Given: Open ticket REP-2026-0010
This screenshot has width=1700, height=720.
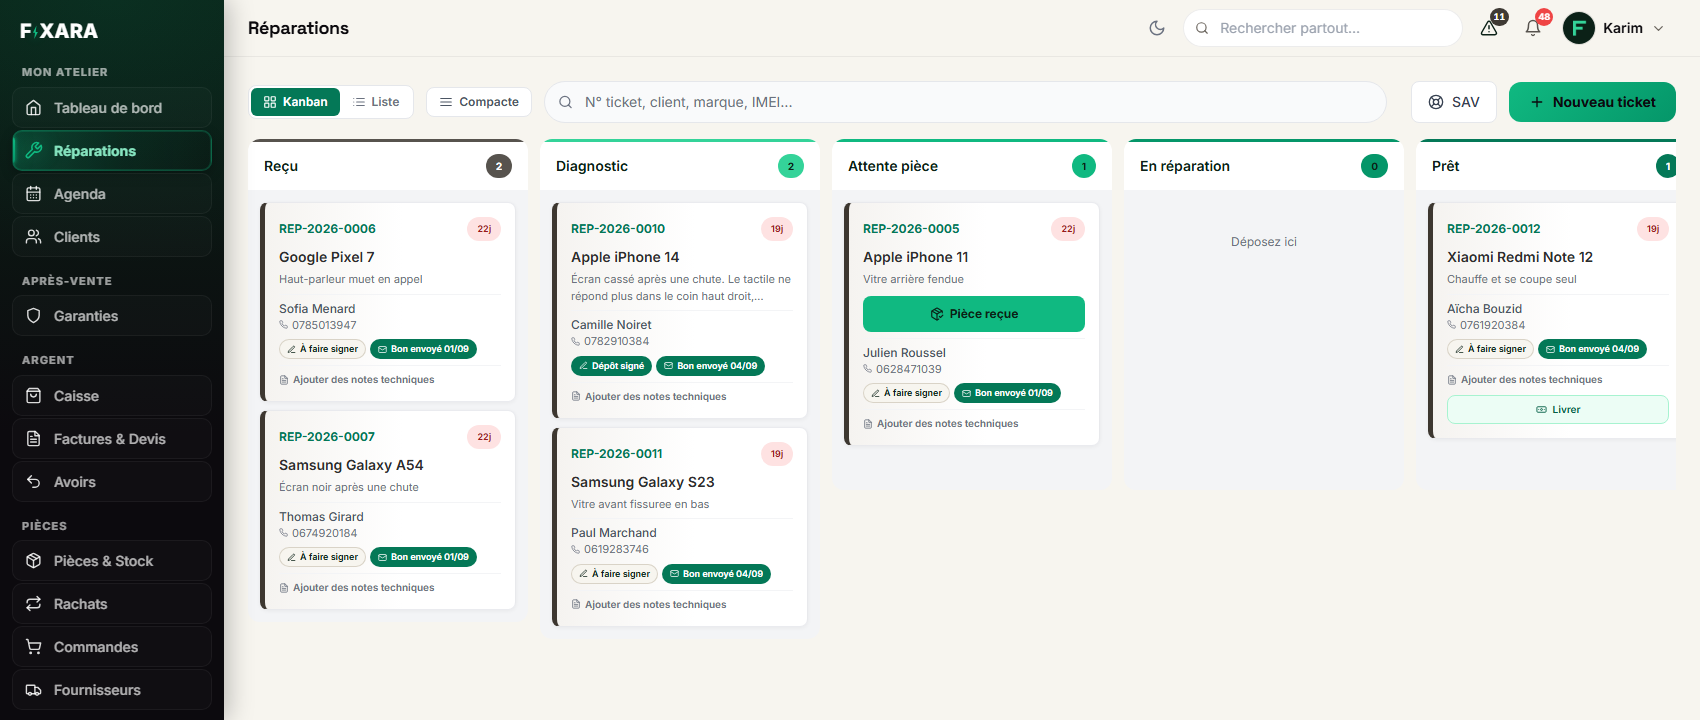Looking at the screenshot, I should [x=618, y=229].
